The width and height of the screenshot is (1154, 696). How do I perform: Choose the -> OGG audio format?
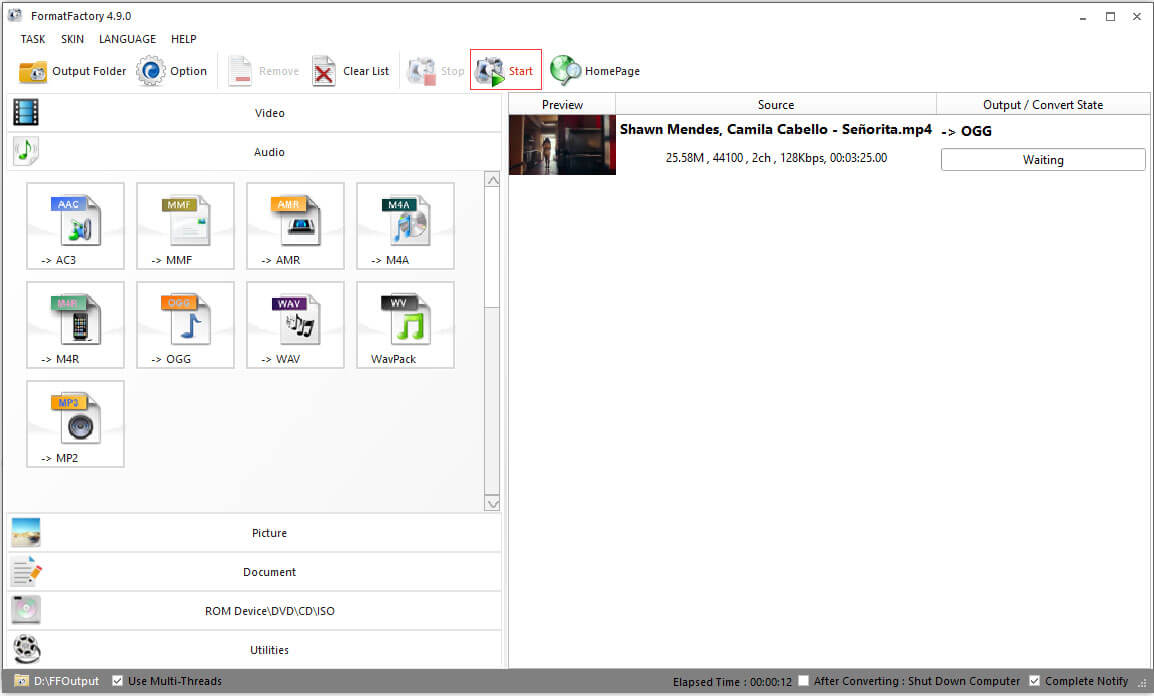(x=185, y=324)
